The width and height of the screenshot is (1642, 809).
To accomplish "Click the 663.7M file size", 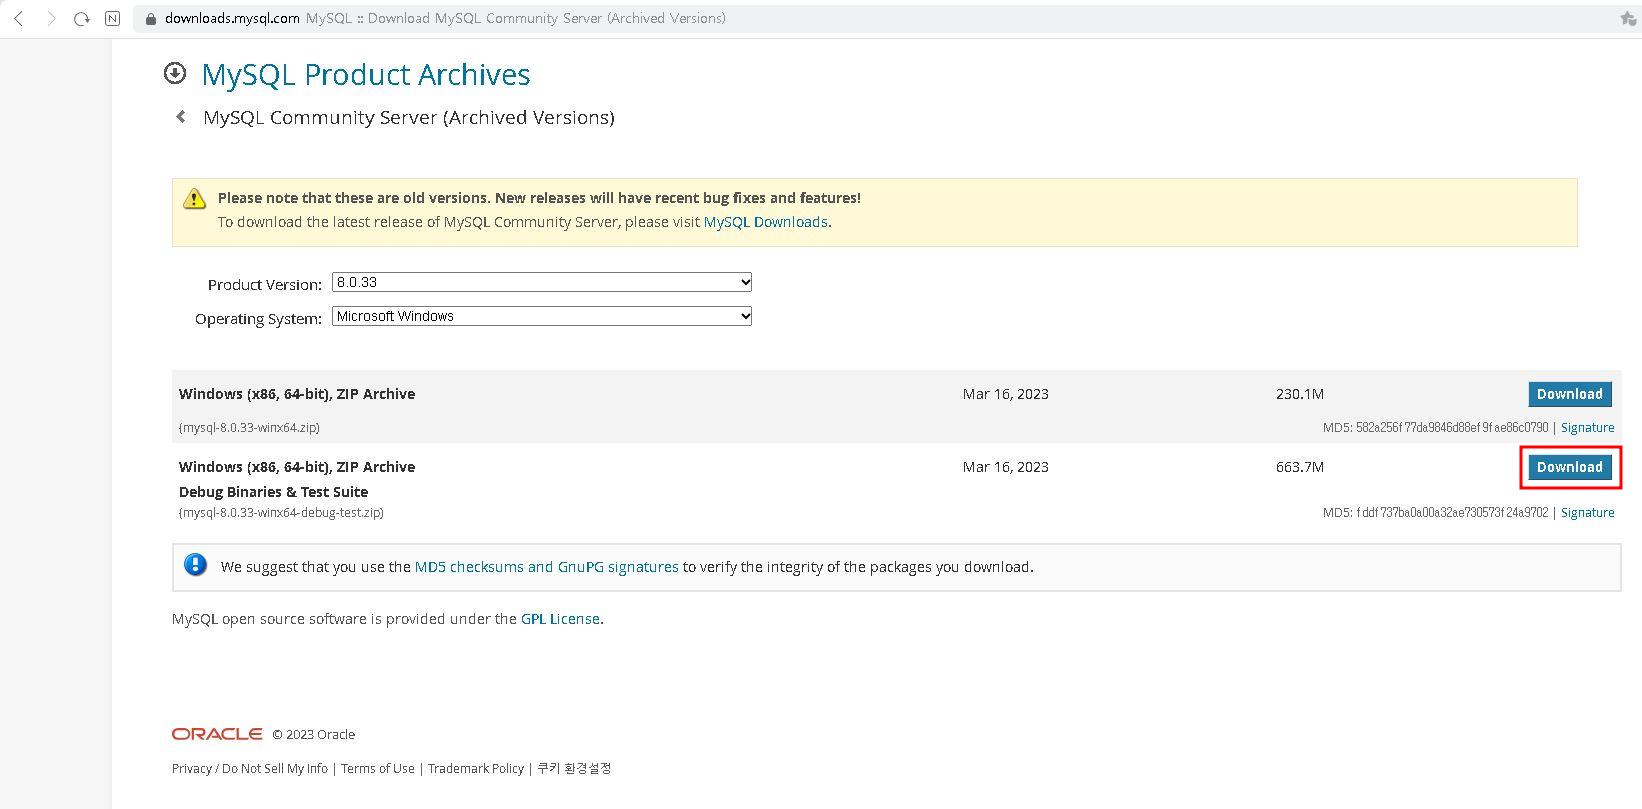I will (1300, 467).
